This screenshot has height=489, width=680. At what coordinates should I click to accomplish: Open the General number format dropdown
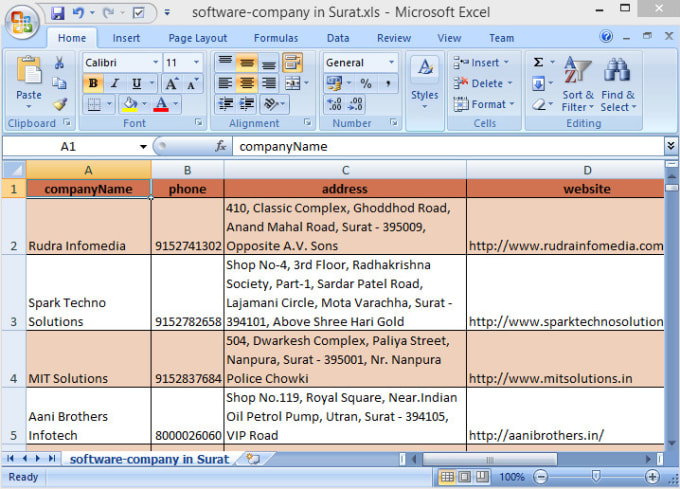[x=391, y=63]
